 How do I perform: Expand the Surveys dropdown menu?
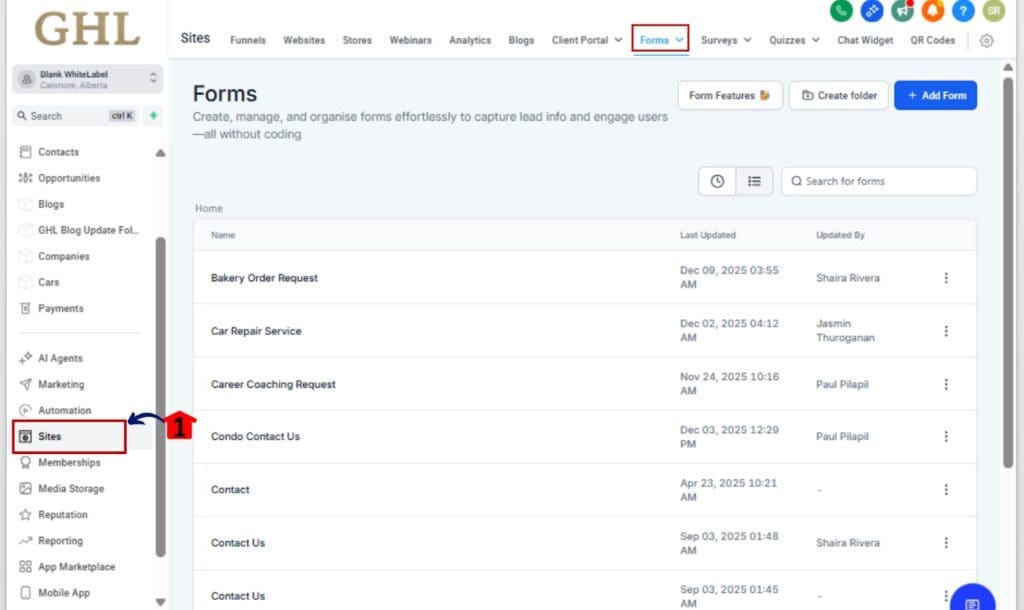point(725,40)
